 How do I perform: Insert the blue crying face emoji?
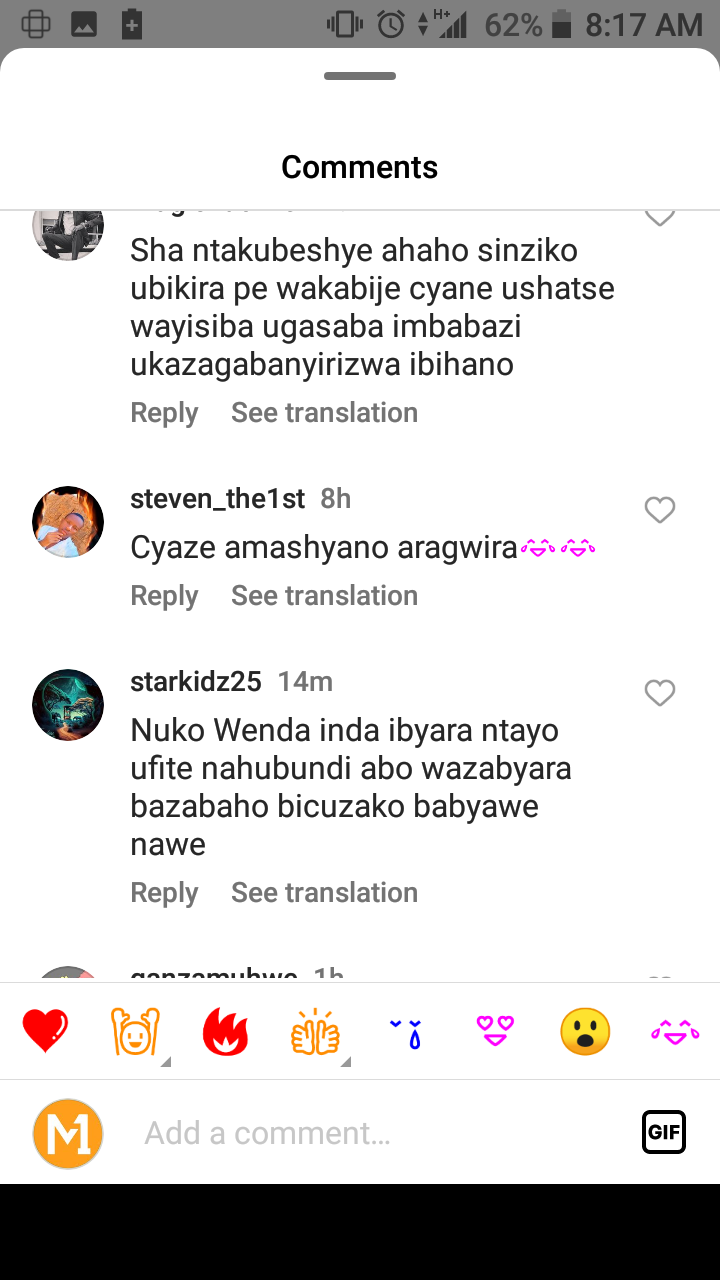pos(405,1033)
